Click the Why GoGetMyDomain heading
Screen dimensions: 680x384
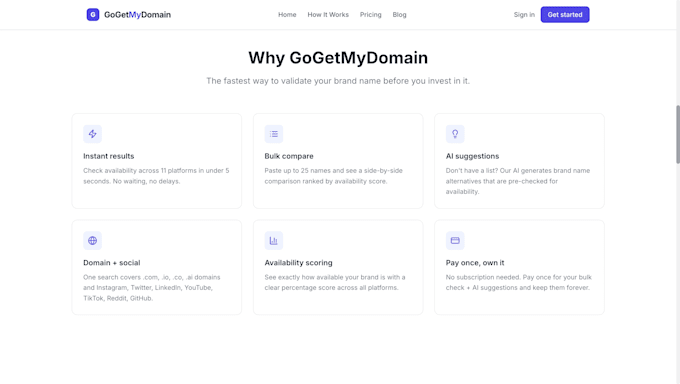[338, 58]
